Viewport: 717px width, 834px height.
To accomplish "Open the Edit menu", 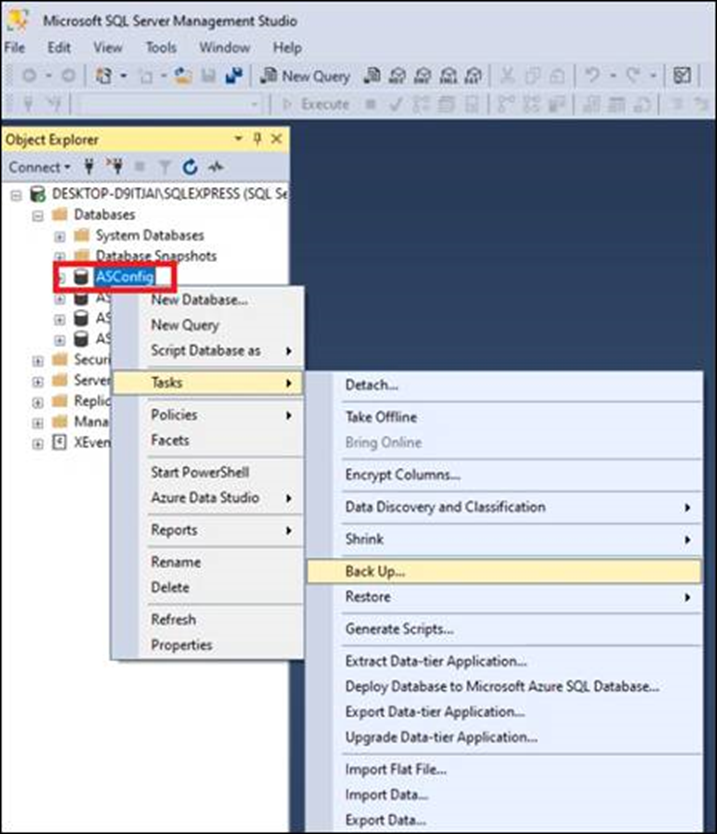I will (x=59, y=47).
